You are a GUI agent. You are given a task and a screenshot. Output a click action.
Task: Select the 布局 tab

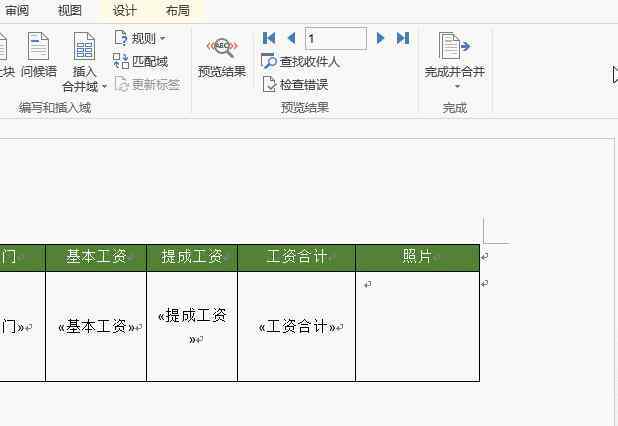point(178,10)
